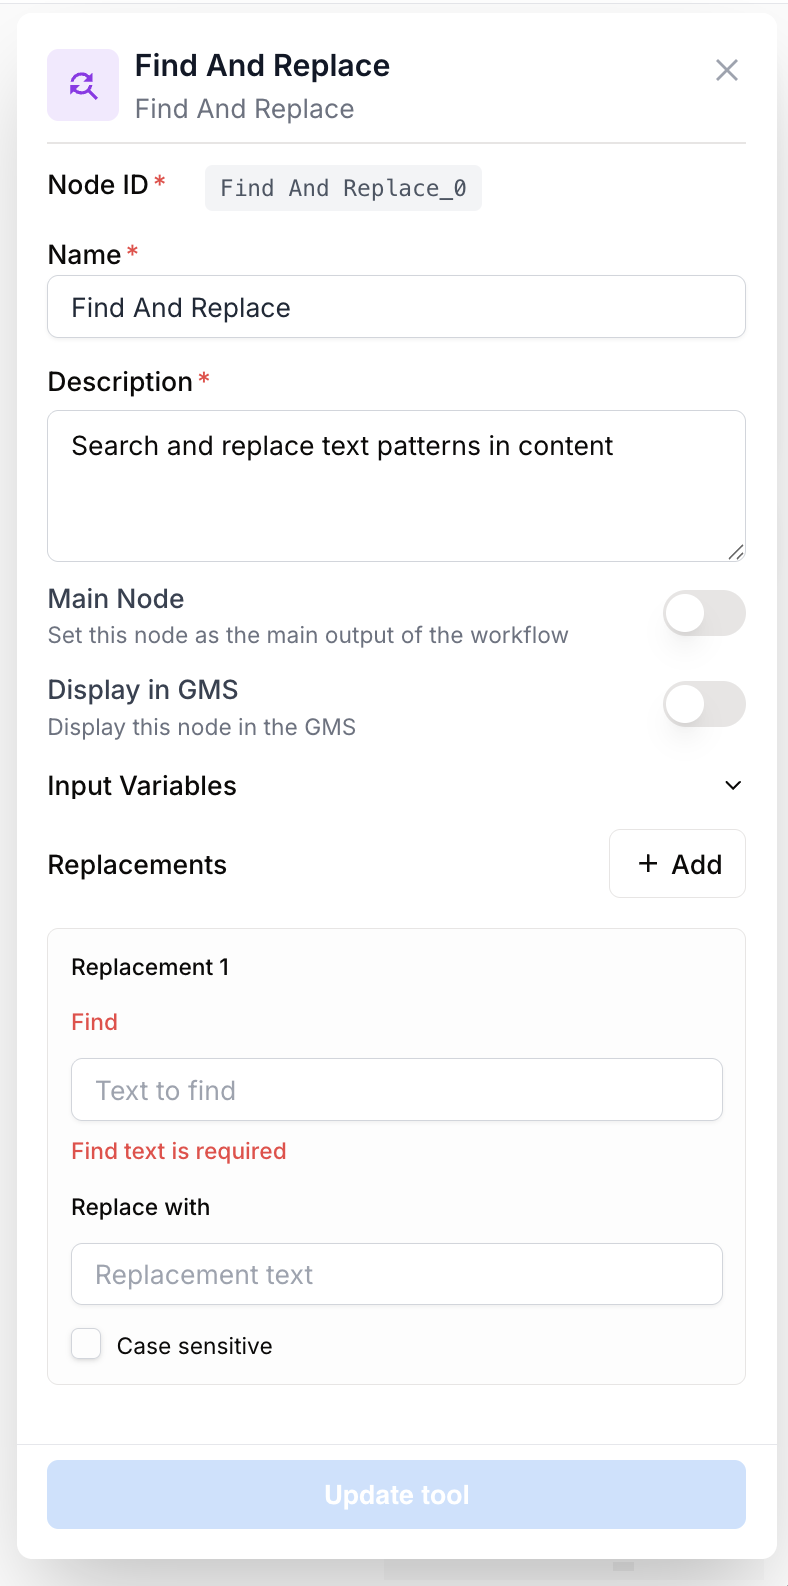
Task: Click the Replacements section header
Action: 137,864
